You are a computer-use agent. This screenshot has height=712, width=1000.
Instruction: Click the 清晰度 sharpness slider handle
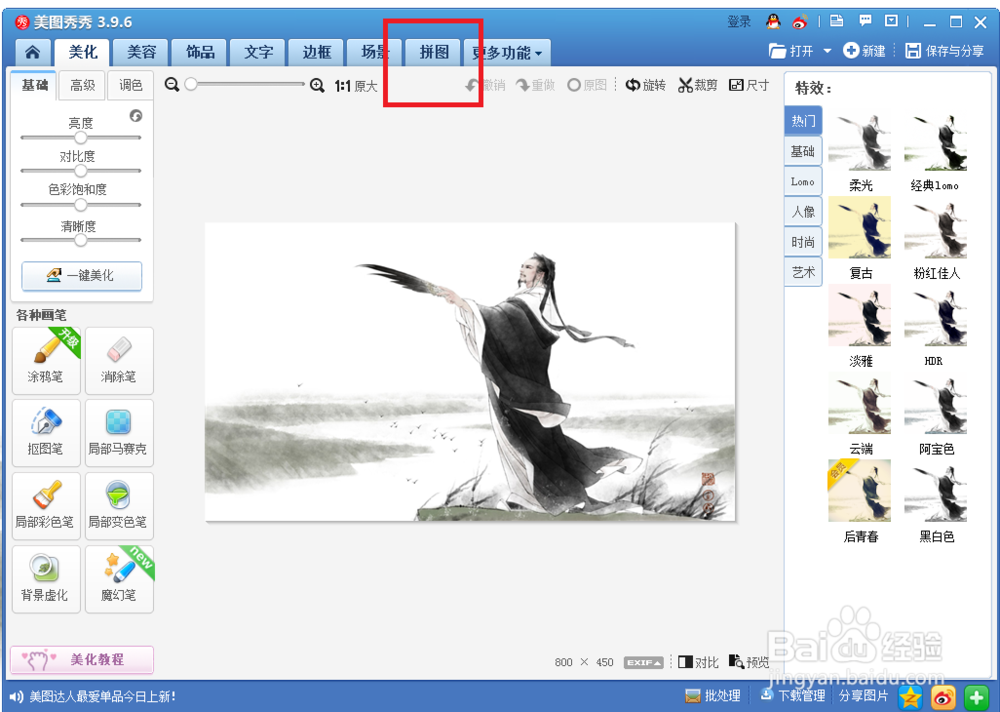point(80,240)
